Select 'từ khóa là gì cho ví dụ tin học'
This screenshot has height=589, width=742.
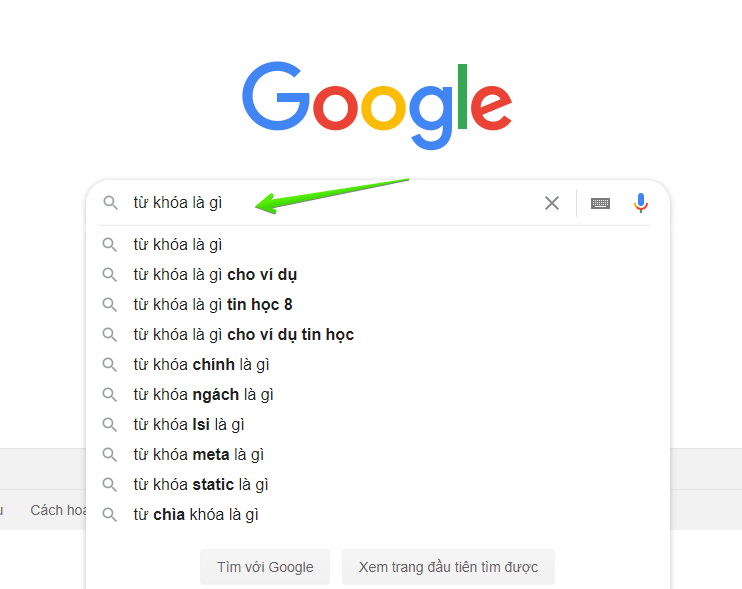click(x=243, y=334)
